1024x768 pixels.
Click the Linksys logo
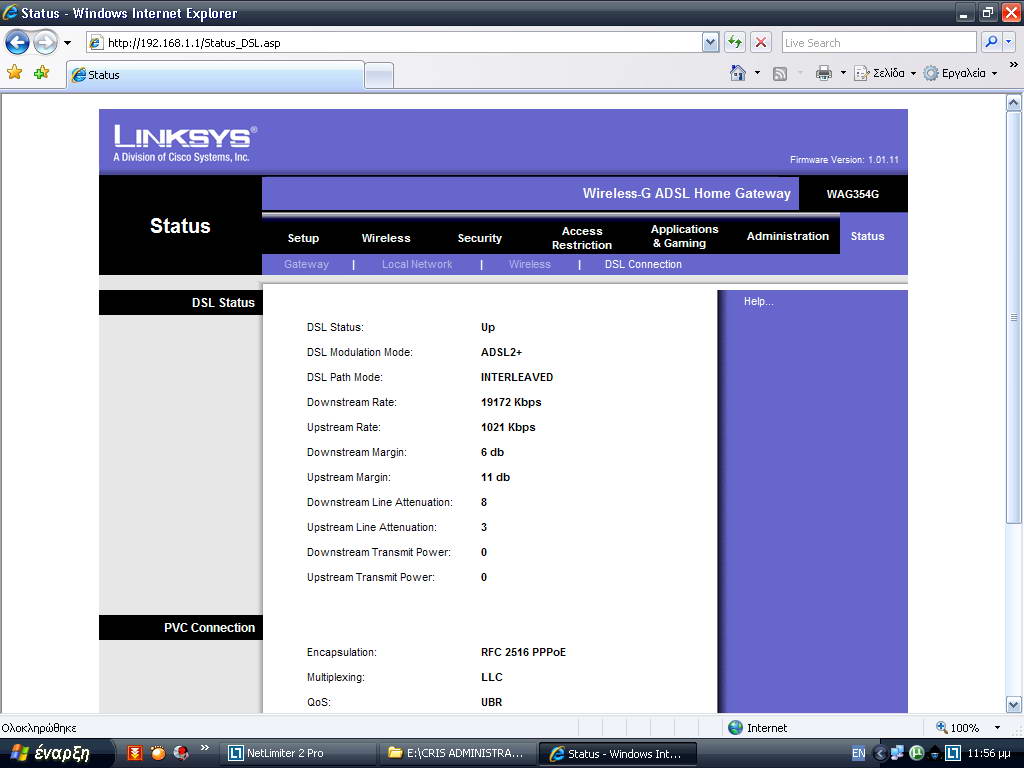click(185, 143)
